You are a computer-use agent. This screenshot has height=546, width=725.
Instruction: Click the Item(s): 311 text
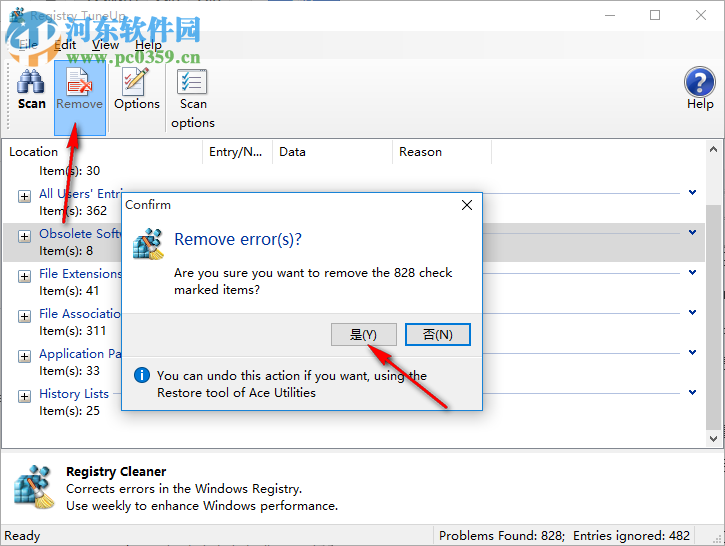[73, 331]
